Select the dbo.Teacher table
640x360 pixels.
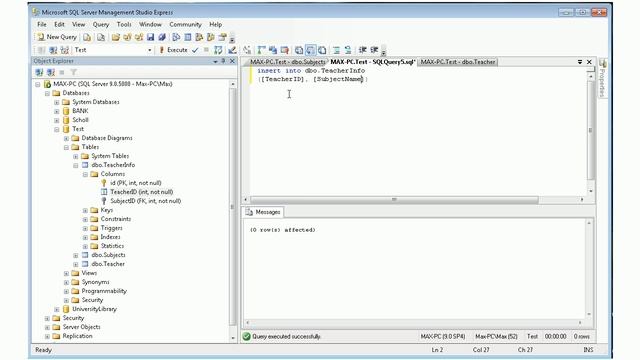[x=108, y=264]
